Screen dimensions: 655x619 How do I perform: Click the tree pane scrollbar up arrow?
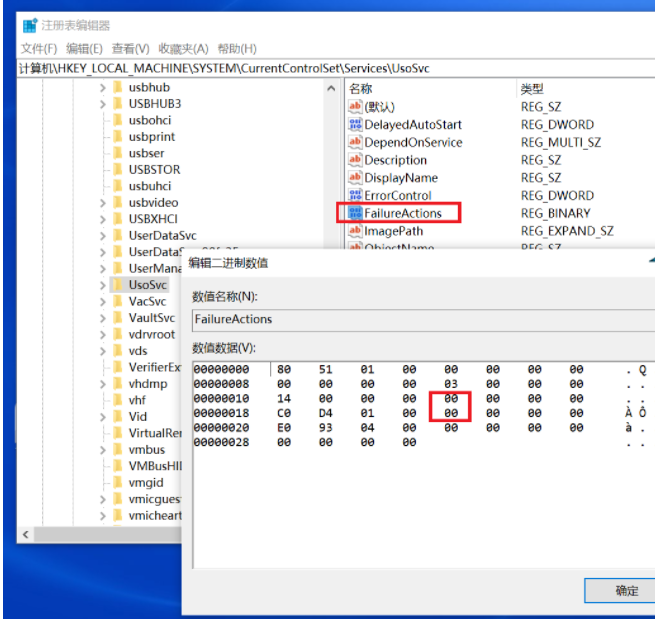(x=332, y=88)
